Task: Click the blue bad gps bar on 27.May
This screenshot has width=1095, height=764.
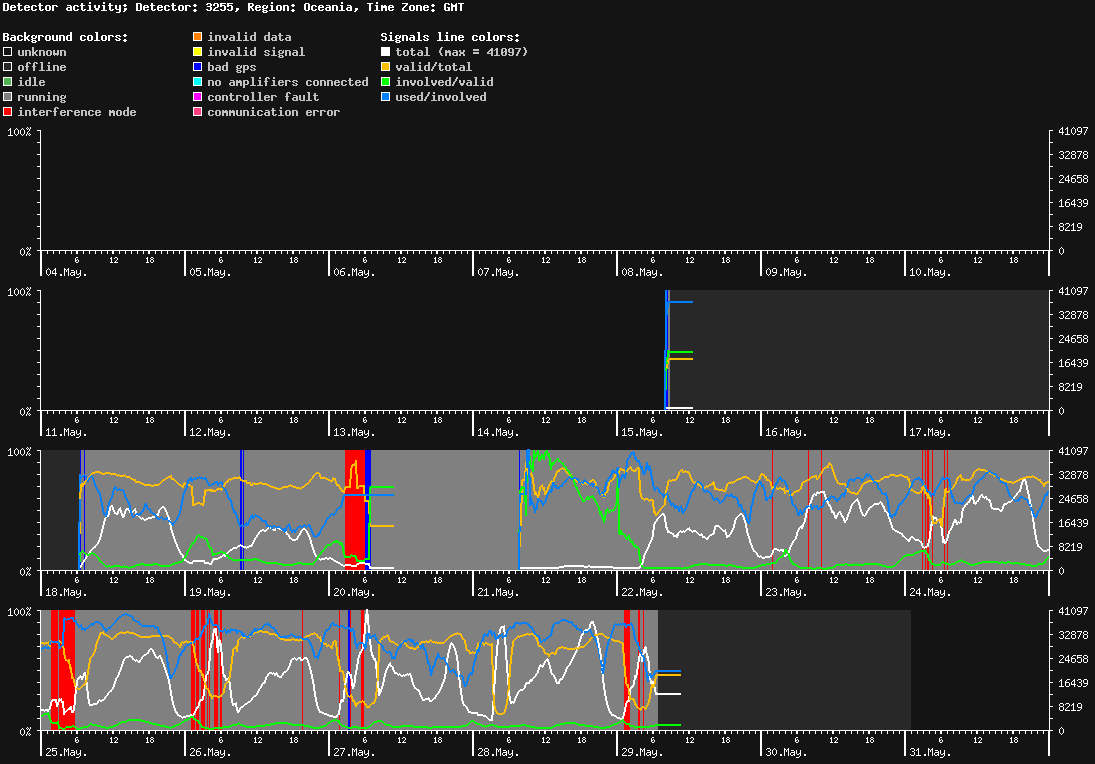Action: point(349,670)
